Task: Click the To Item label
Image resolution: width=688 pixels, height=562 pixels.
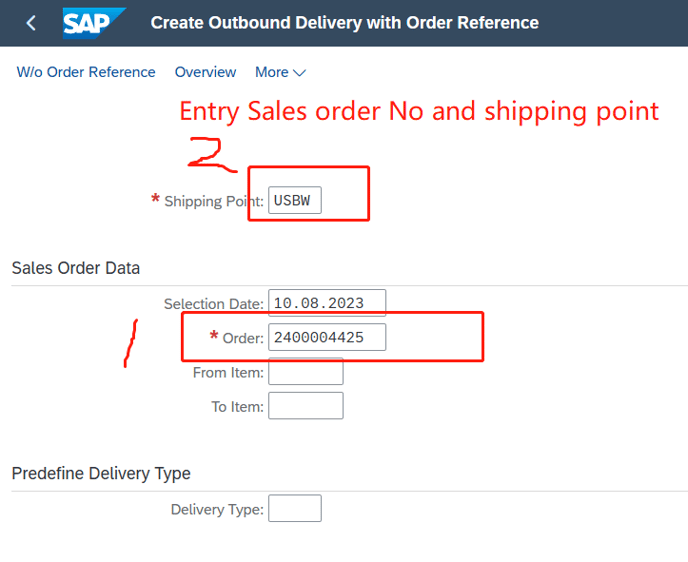Action: point(237,407)
